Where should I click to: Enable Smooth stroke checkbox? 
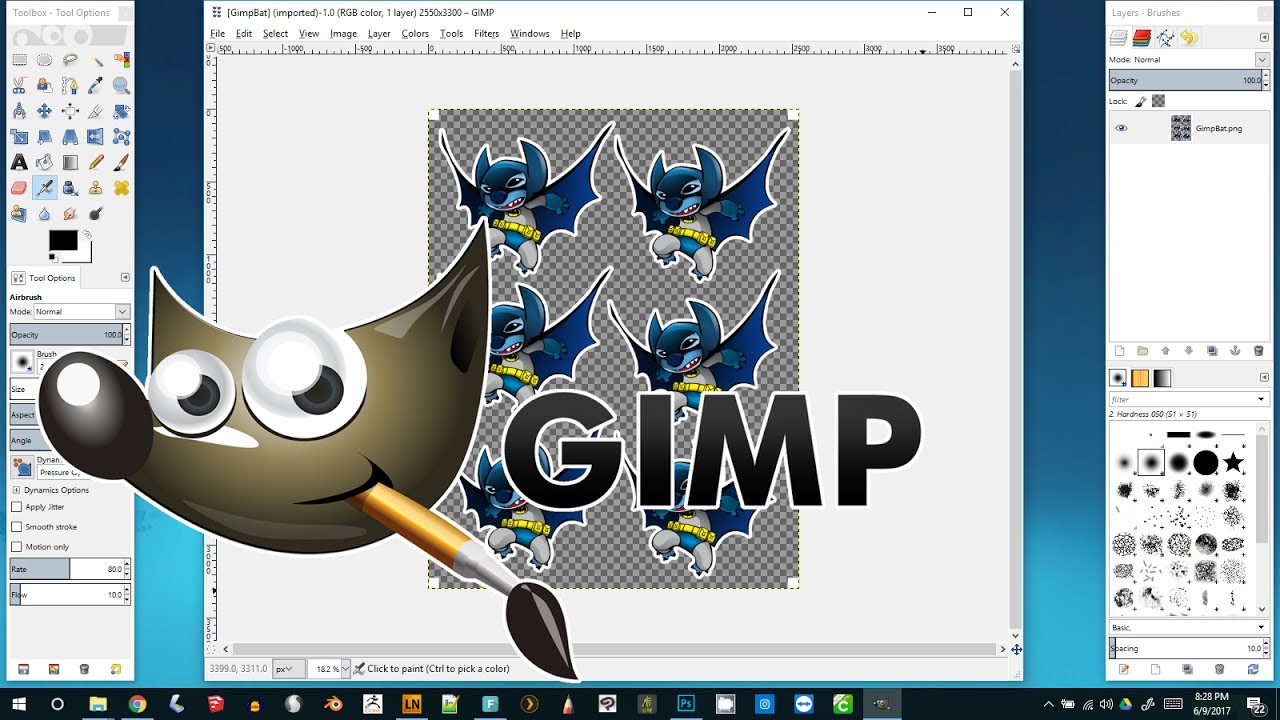coord(16,527)
